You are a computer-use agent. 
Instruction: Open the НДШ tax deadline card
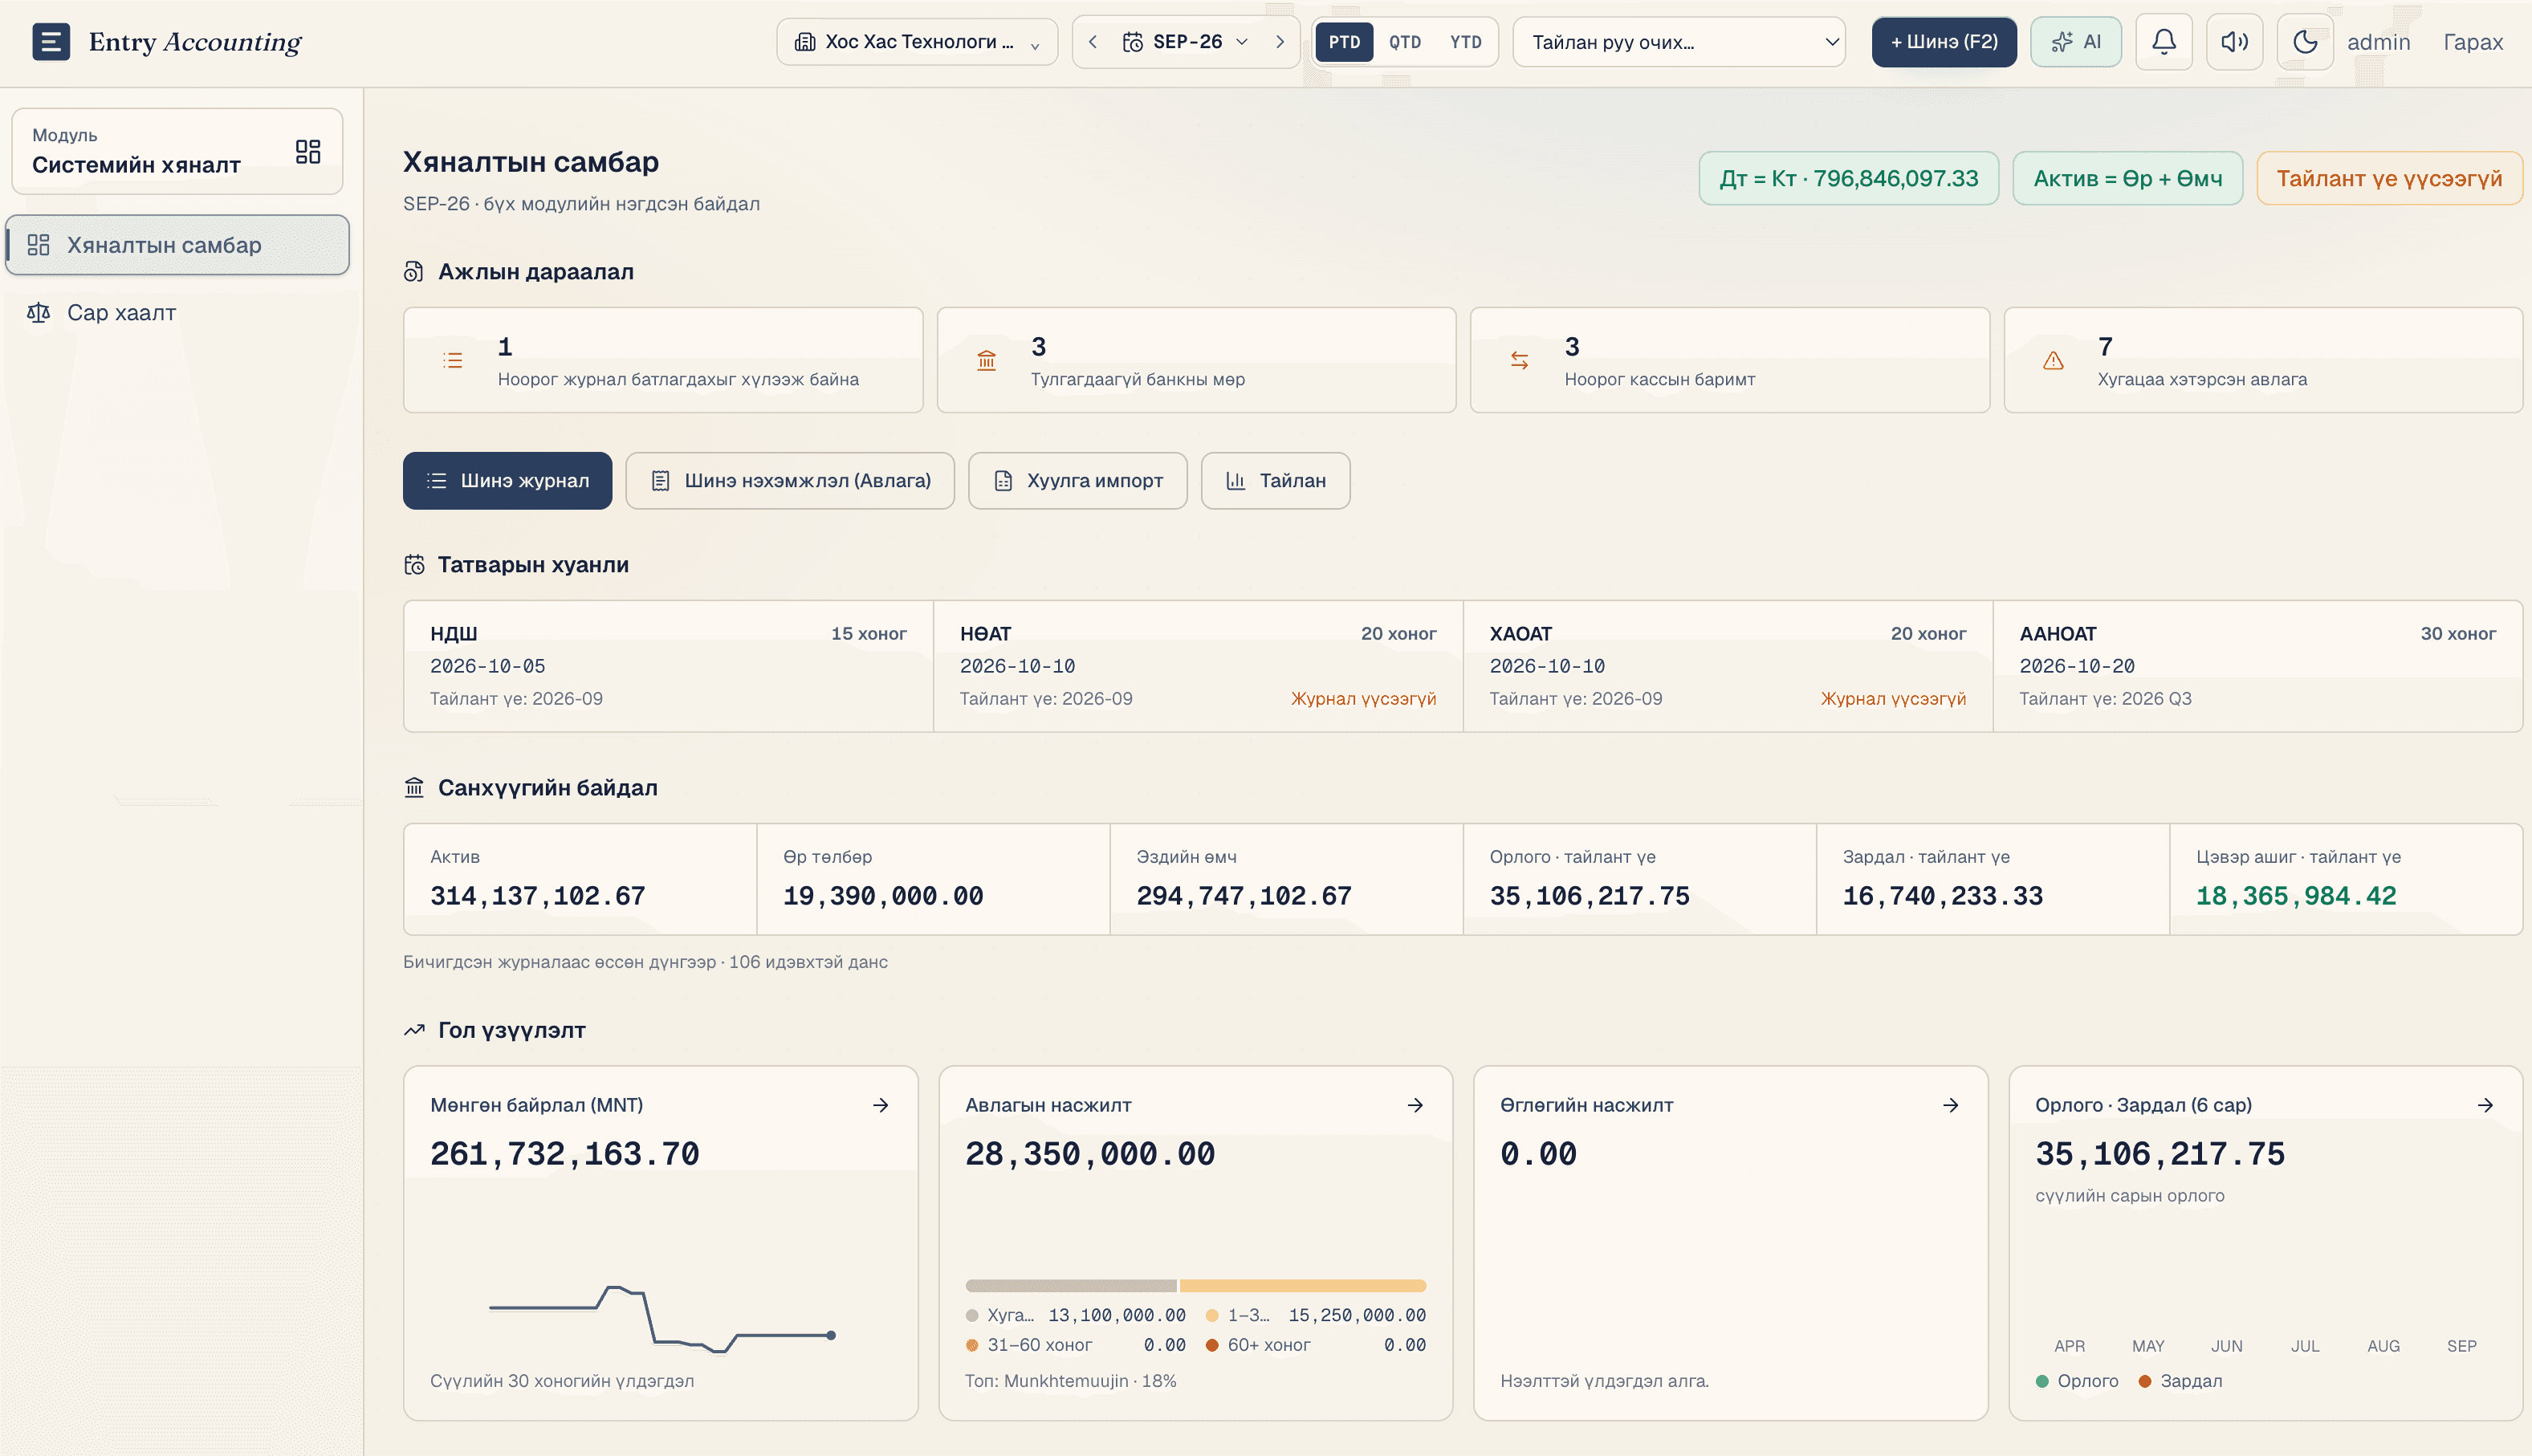pos(668,666)
